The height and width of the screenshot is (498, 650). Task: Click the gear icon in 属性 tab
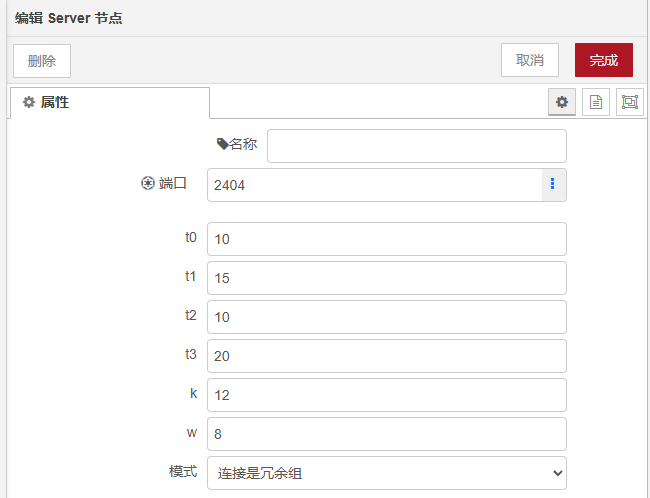click(x=29, y=102)
